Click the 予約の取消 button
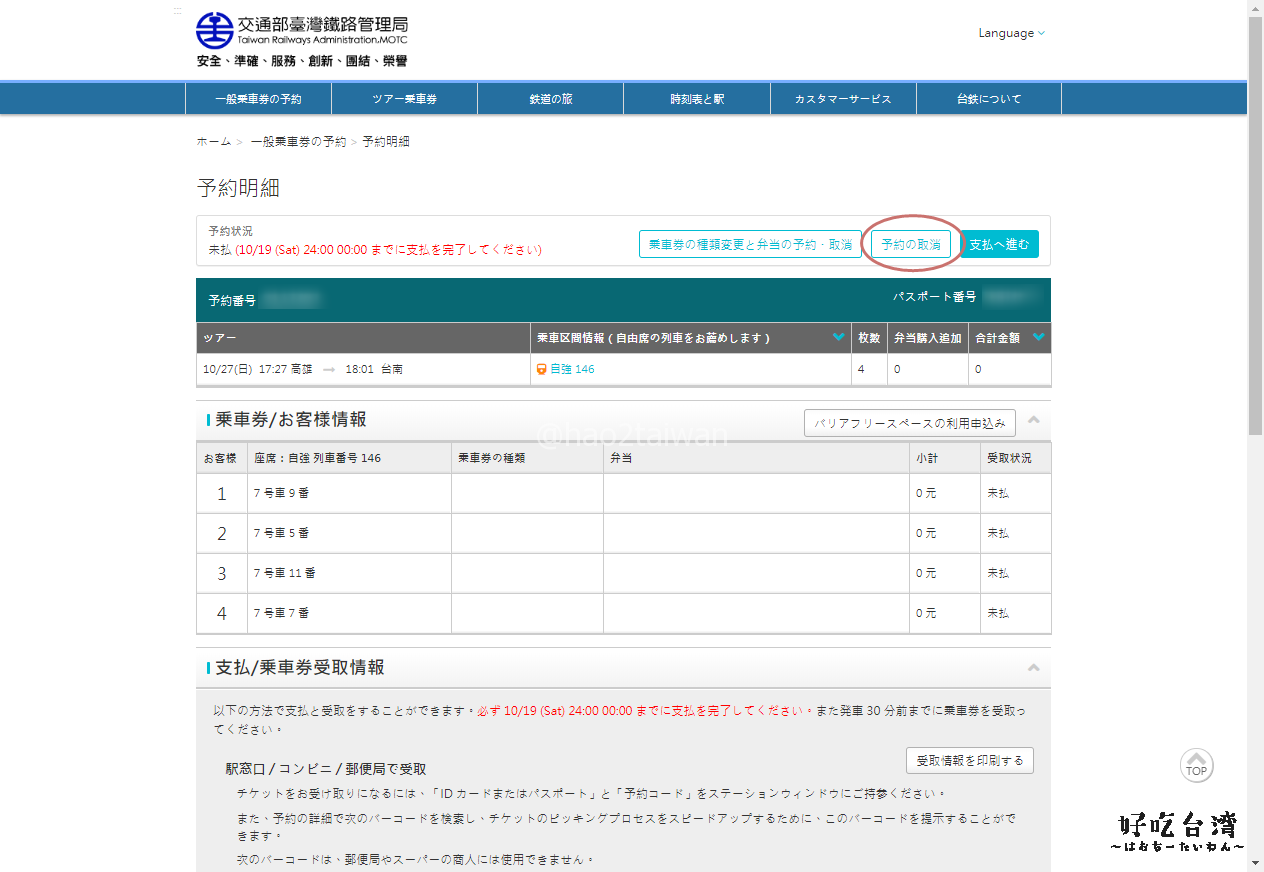The height and width of the screenshot is (872, 1264). tap(910, 245)
